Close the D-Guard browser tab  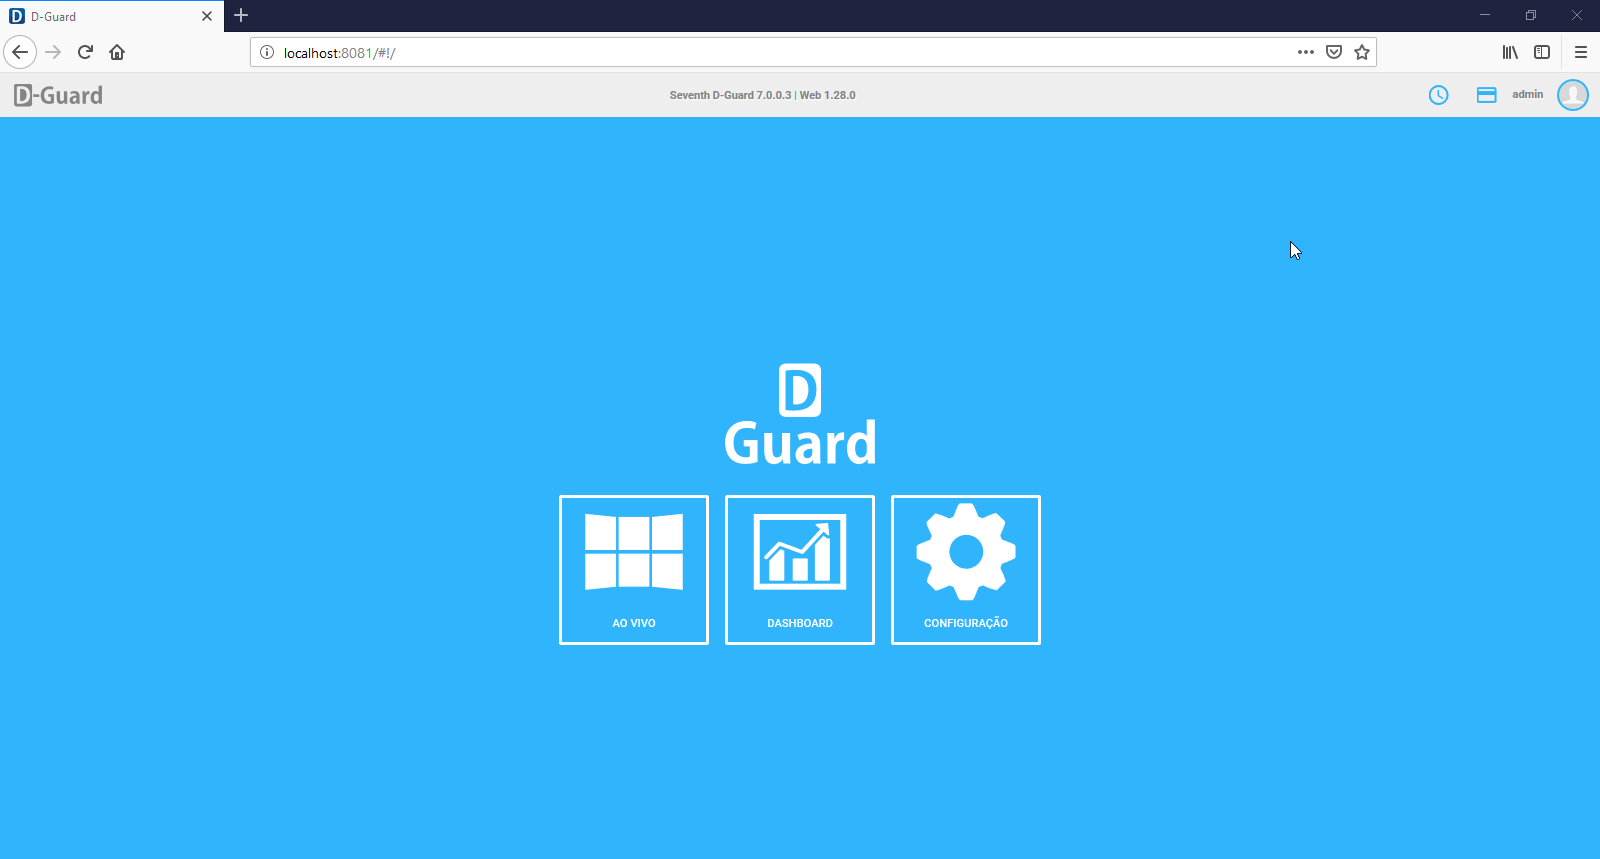coord(207,16)
